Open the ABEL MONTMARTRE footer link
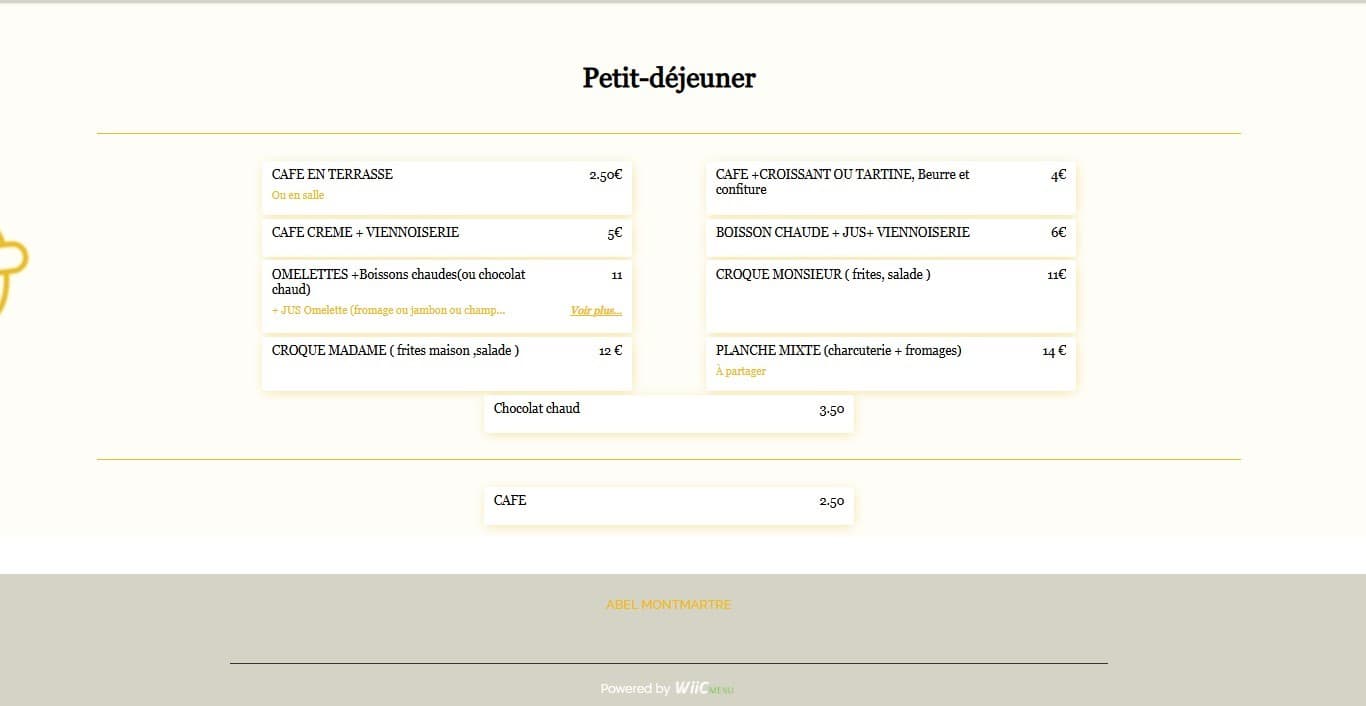The height and width of the screenshot is (706, 1366). (668, 604)
